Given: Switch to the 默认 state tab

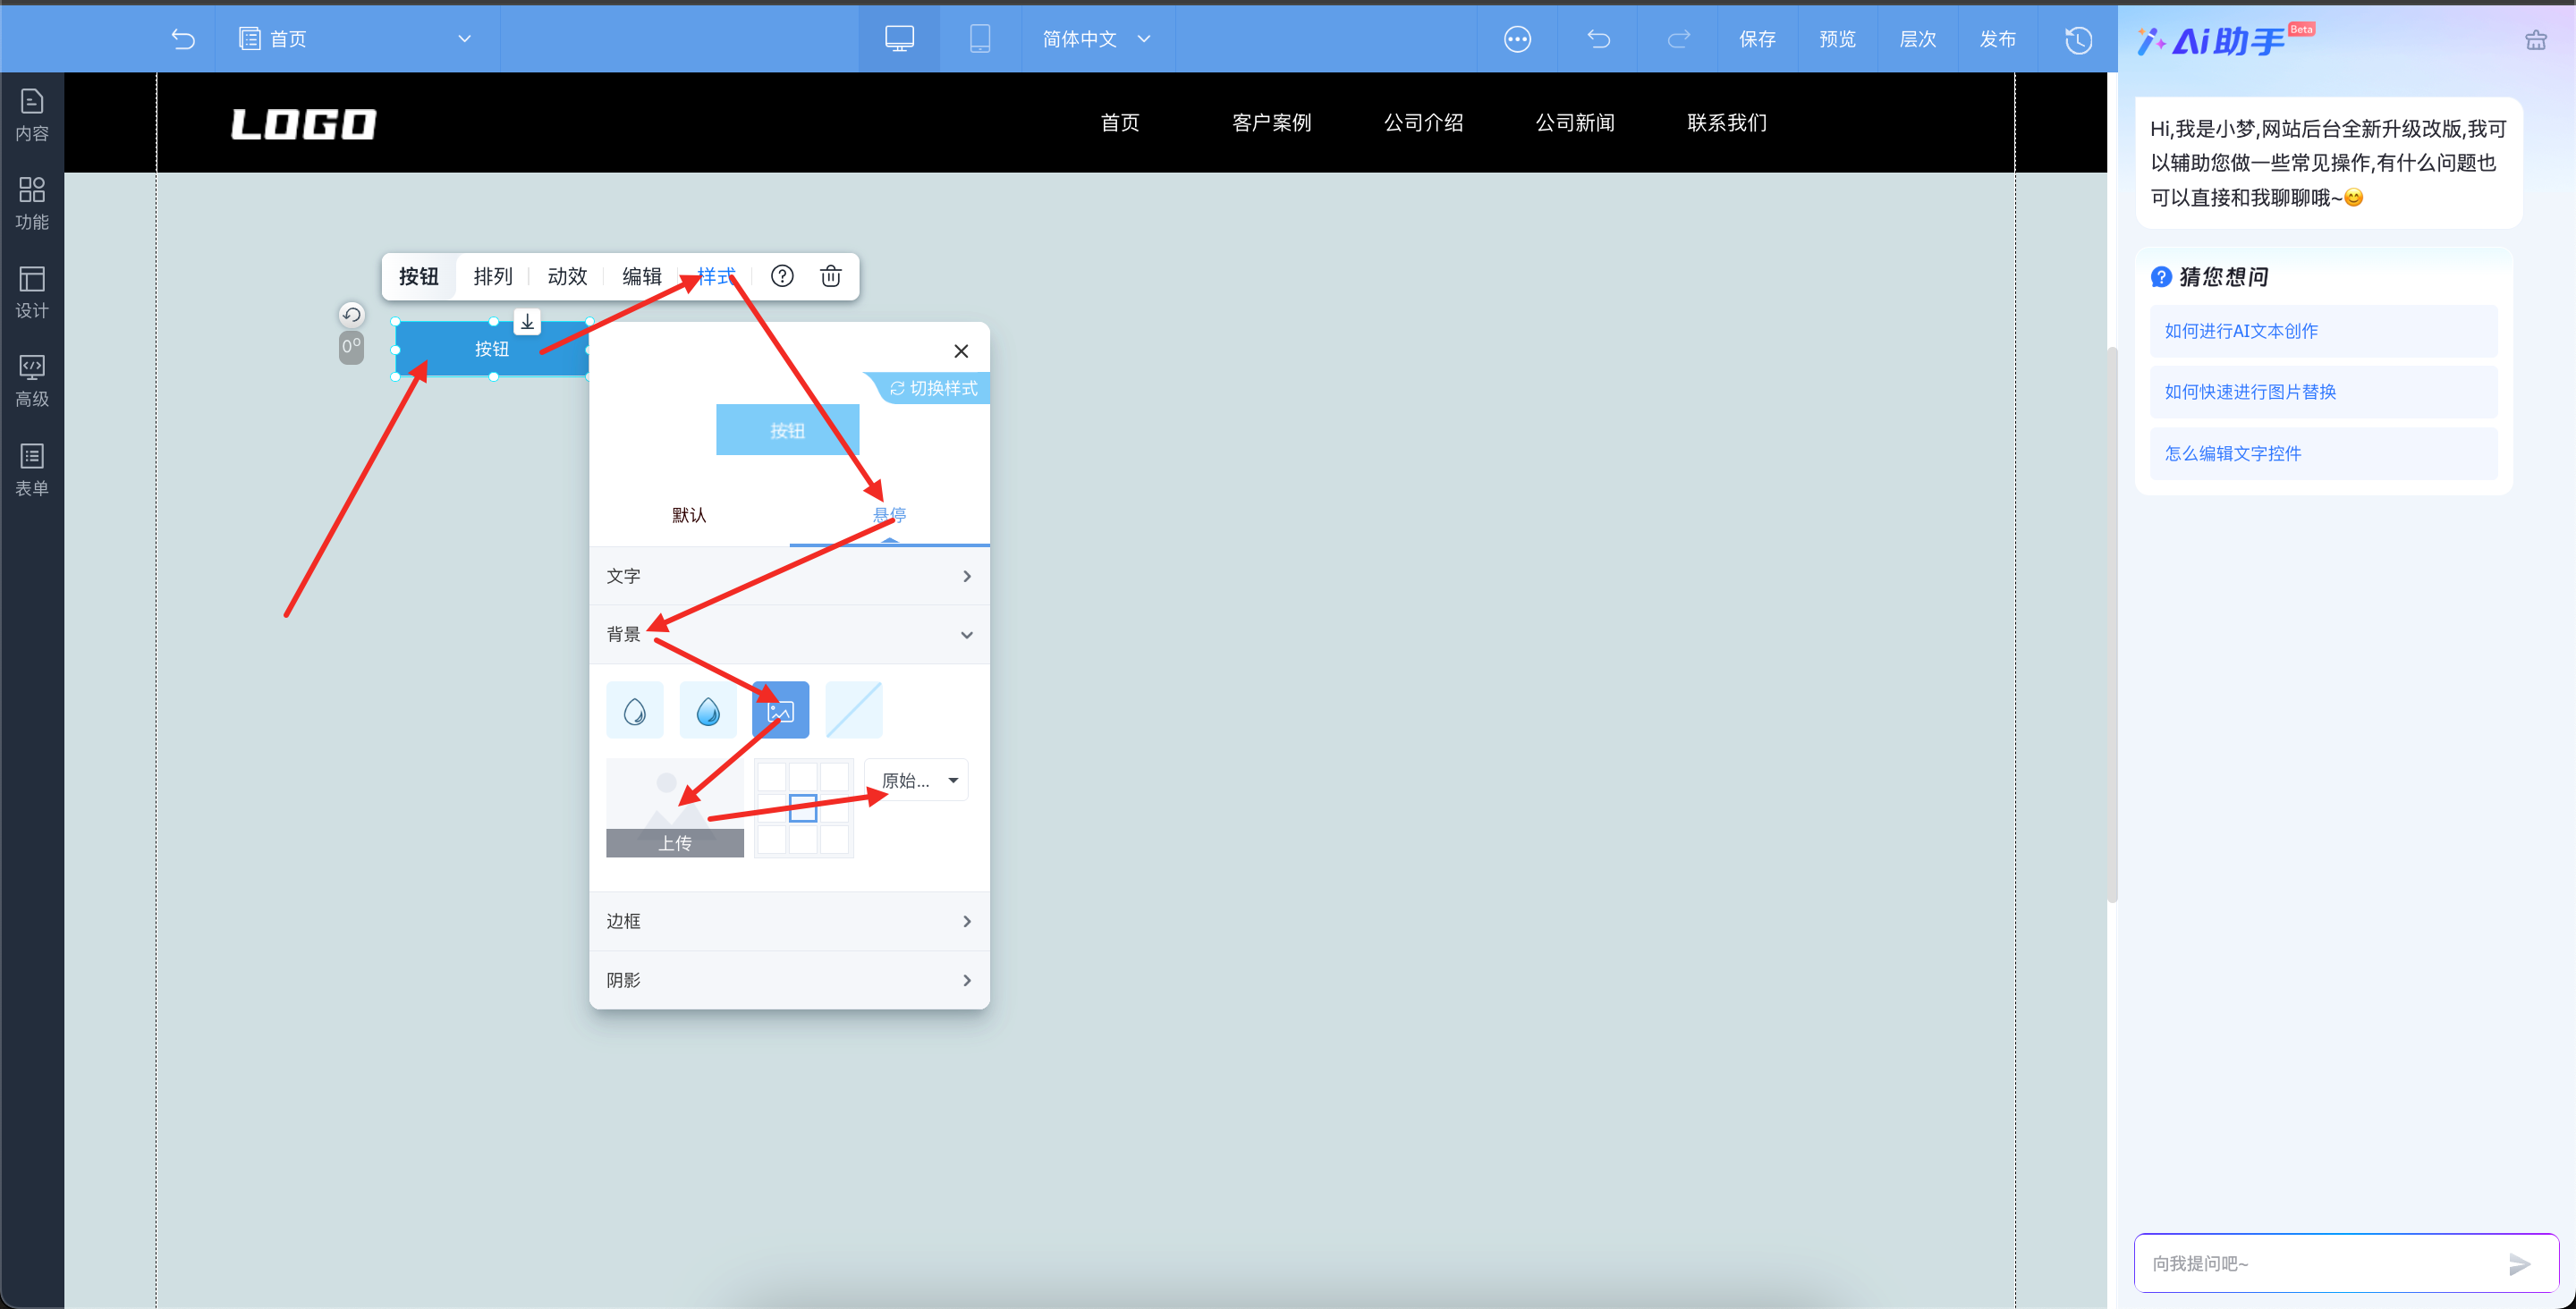Looking at the screenshot, I should click(x=689, y=515).
